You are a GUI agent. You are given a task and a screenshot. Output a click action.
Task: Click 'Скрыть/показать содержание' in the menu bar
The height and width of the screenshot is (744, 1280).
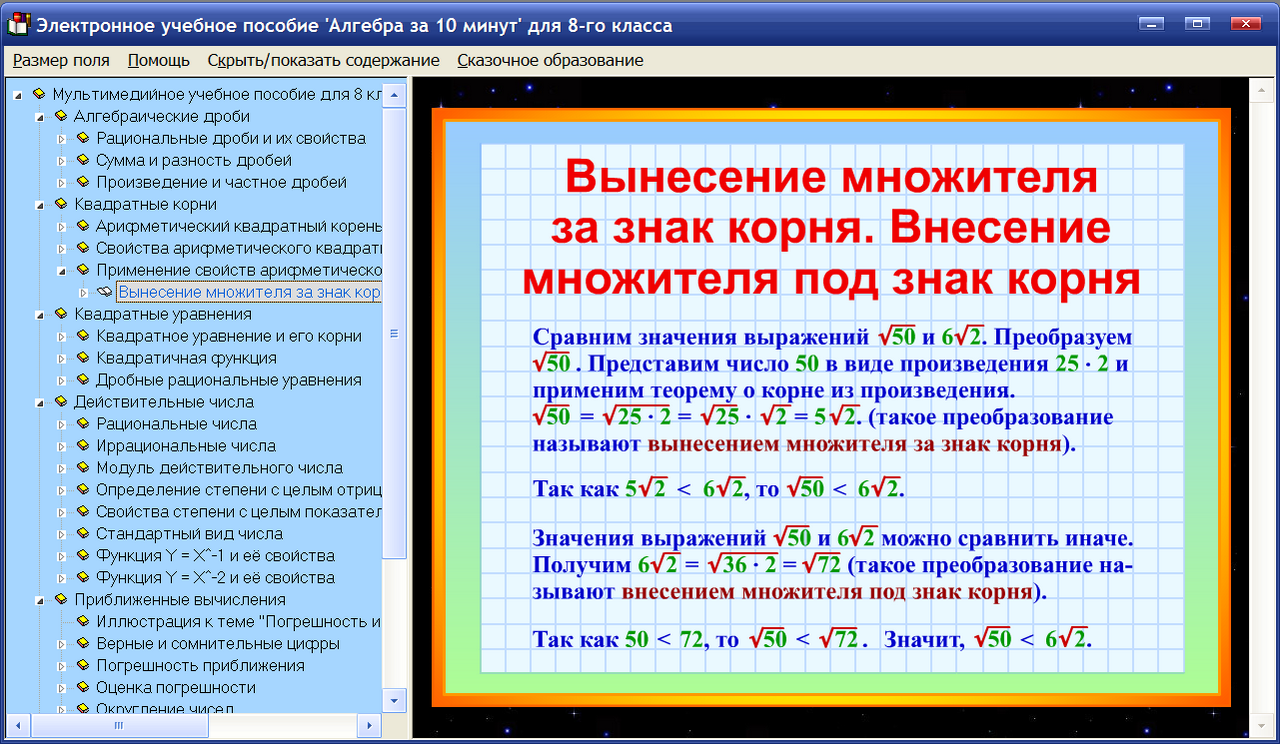click(x=323, y=60)
